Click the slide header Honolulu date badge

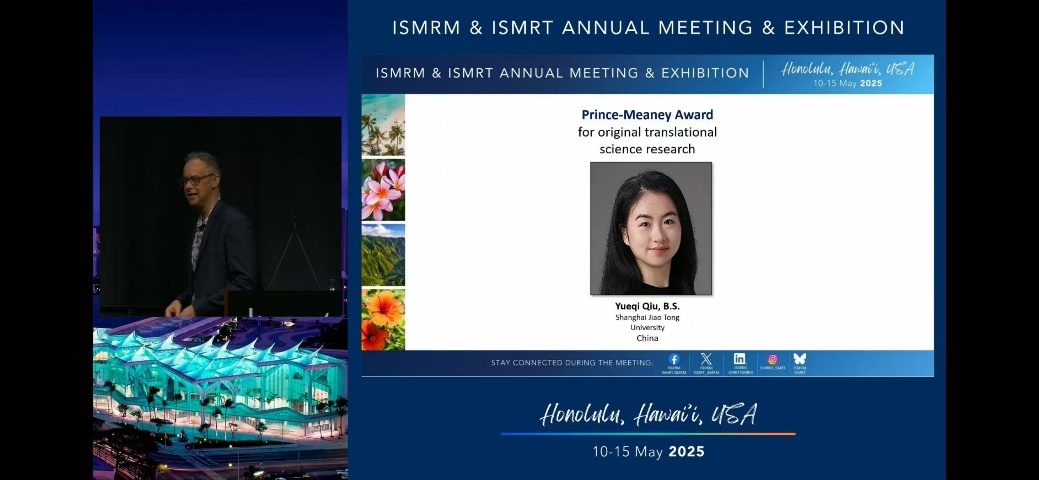(847, 74)
